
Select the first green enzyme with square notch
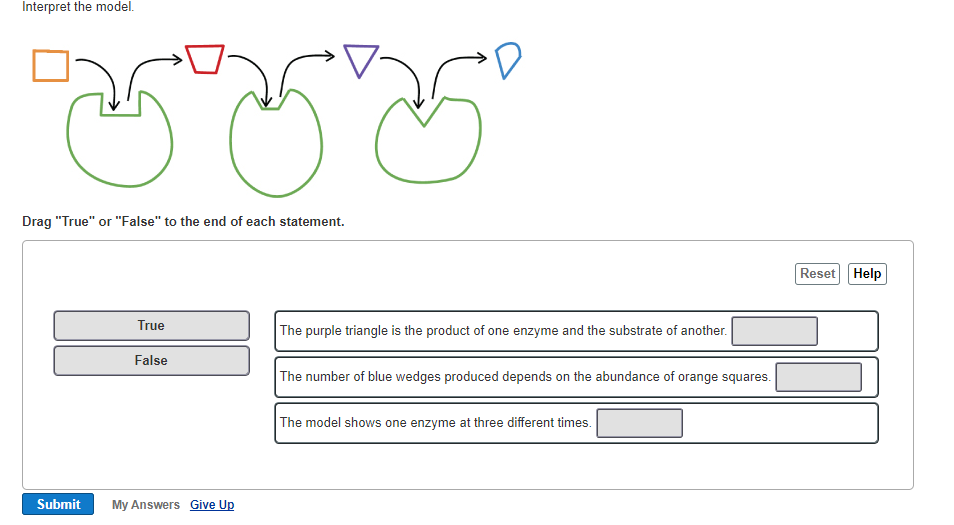coord(119,139)
